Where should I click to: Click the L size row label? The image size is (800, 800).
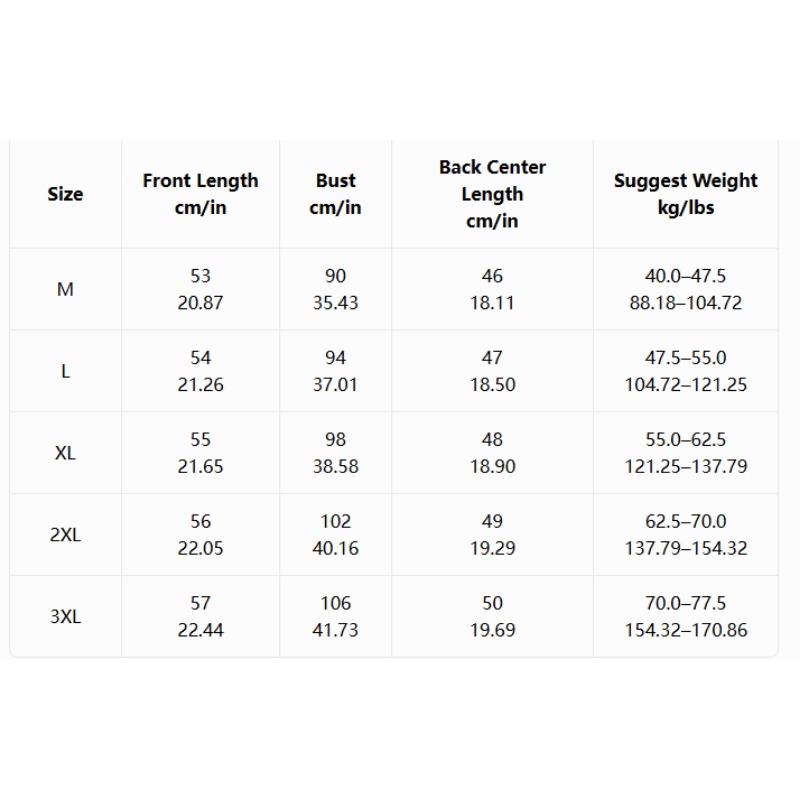[x=65, y=371]
